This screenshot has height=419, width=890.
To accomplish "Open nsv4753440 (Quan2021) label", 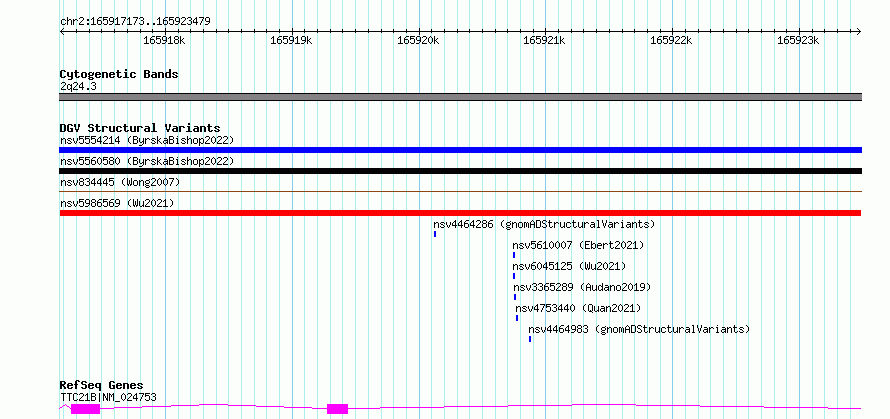I will click(578, 308).
